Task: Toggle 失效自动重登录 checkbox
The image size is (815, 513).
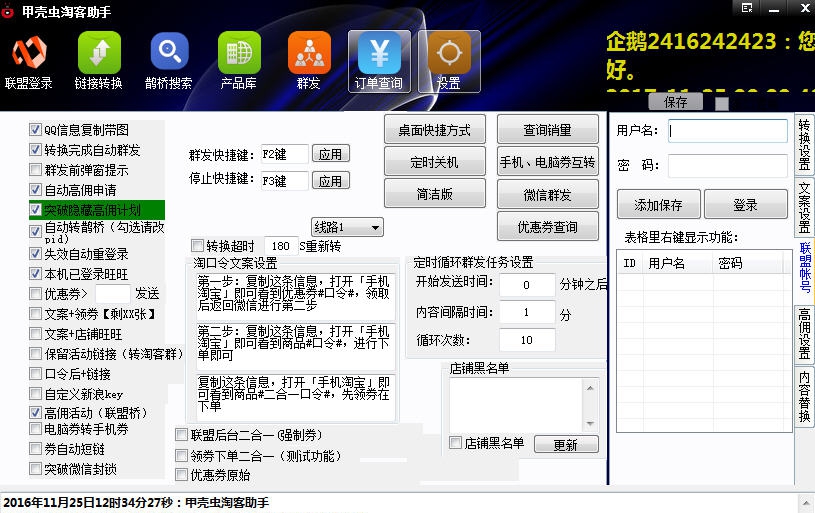Action: [35, 254]
